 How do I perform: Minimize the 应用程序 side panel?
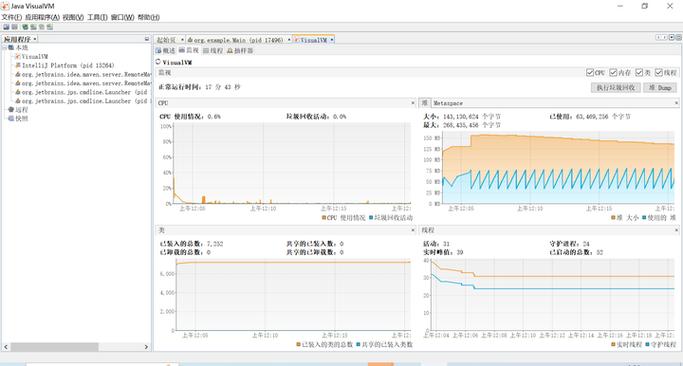click(147, 39)
